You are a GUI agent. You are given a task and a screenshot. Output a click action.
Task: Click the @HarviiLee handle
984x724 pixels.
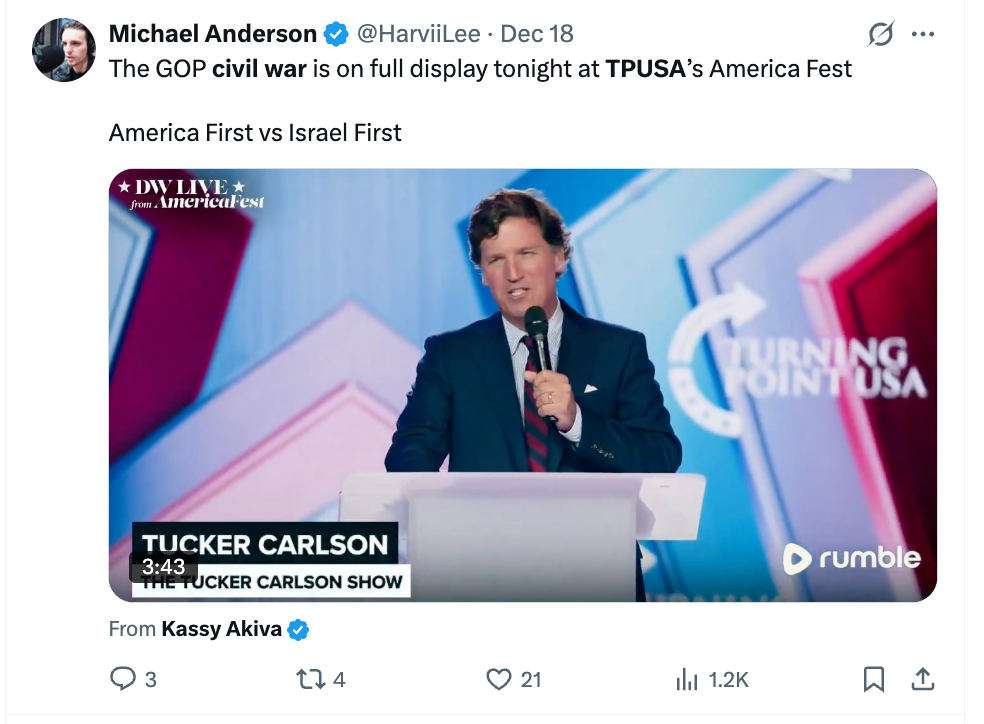point(419,34)
